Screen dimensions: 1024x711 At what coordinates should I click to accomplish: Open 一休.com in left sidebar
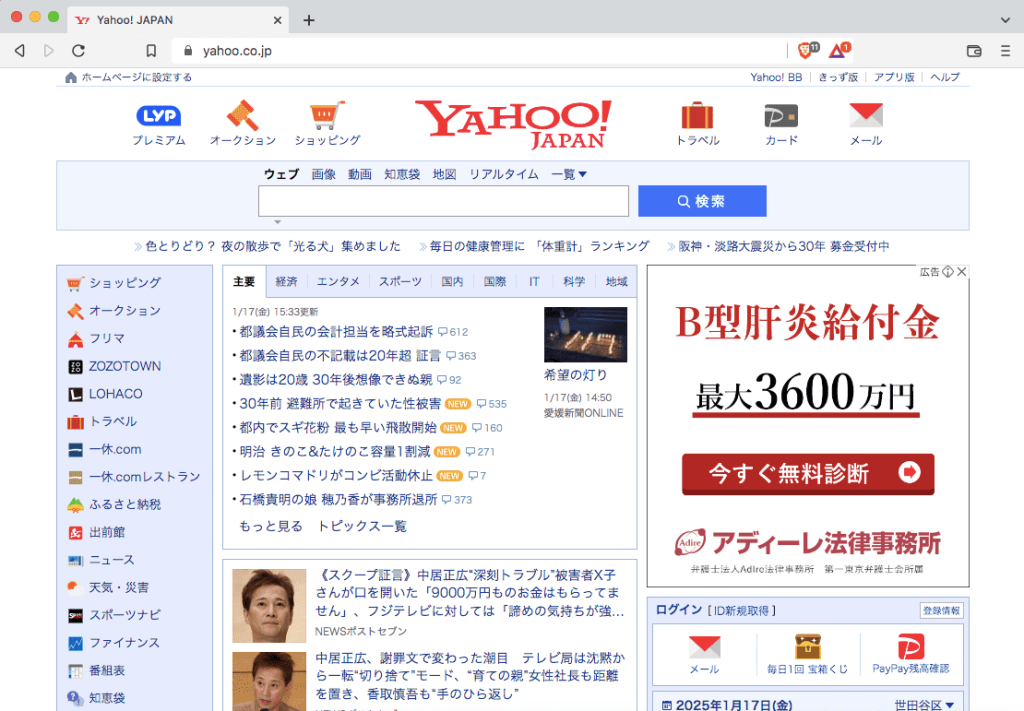104,449
